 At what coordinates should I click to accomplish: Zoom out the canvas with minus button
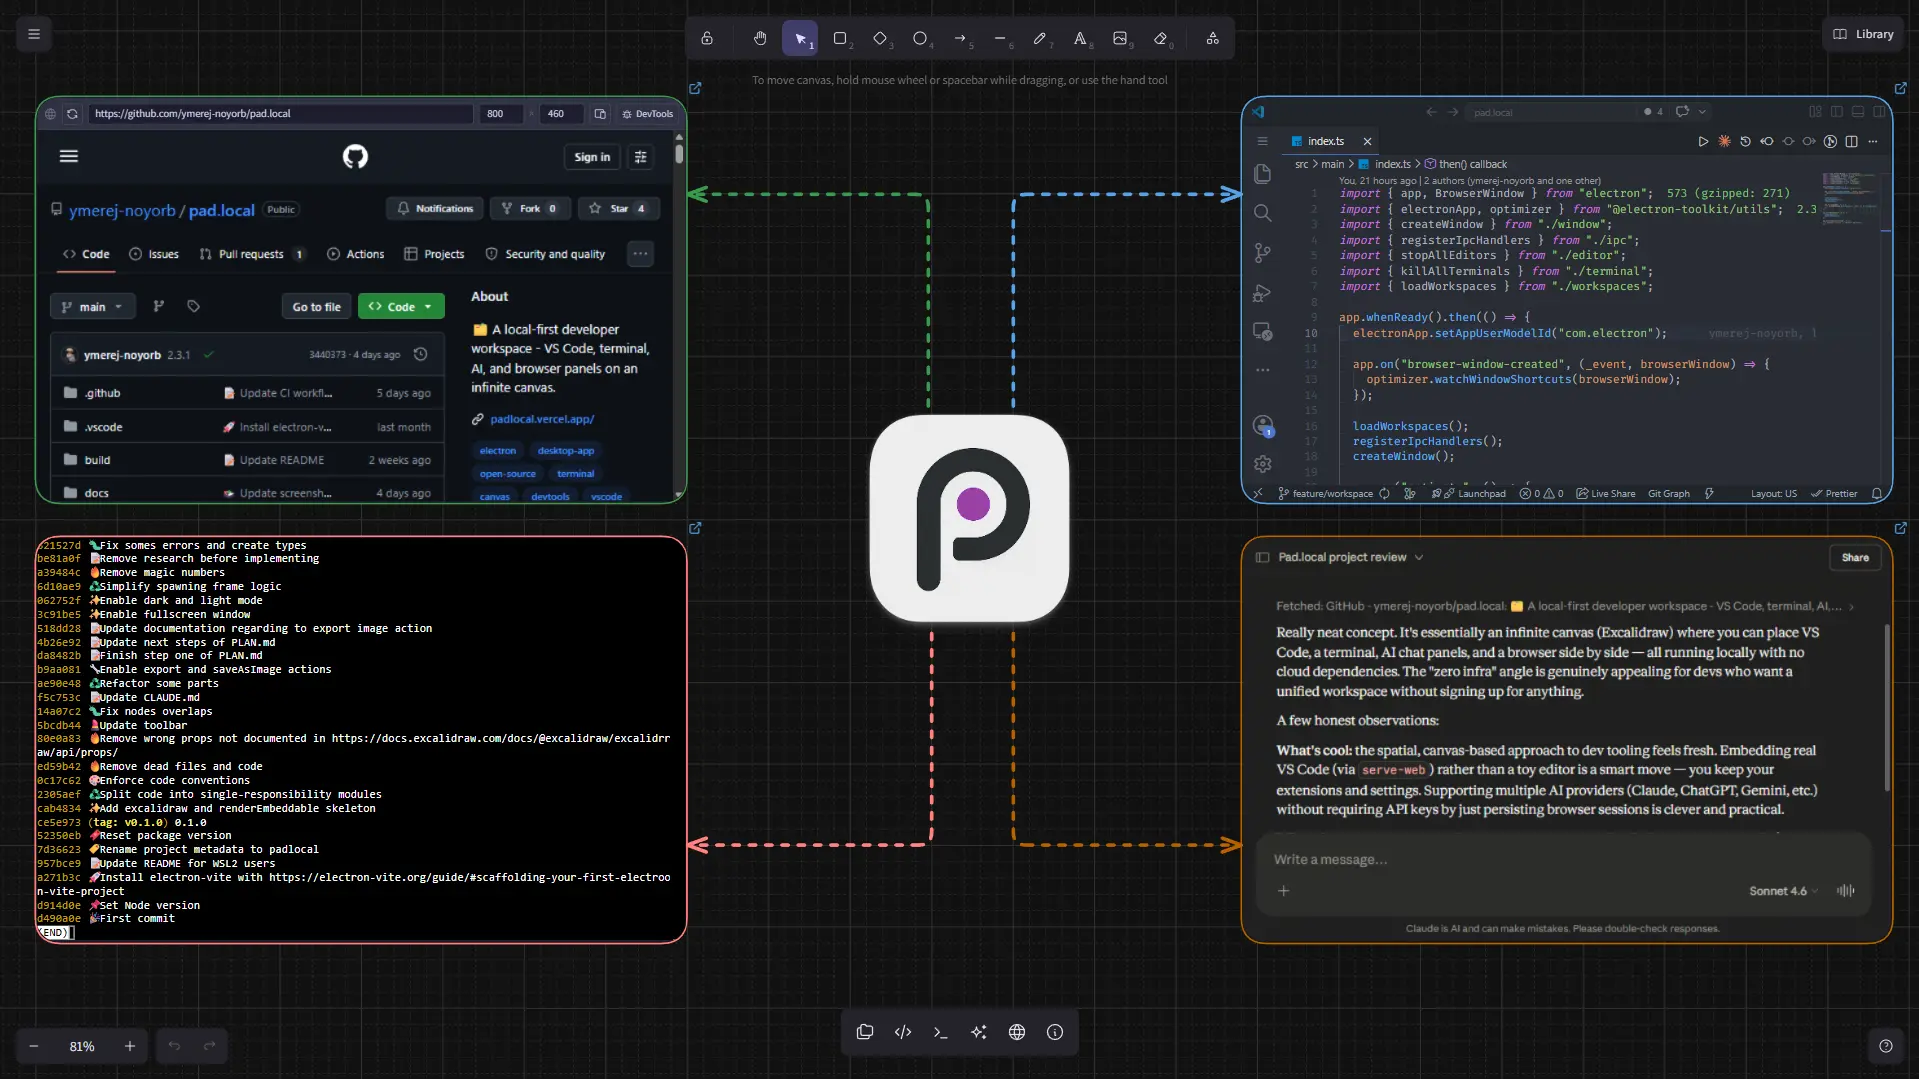[34, 1046]
